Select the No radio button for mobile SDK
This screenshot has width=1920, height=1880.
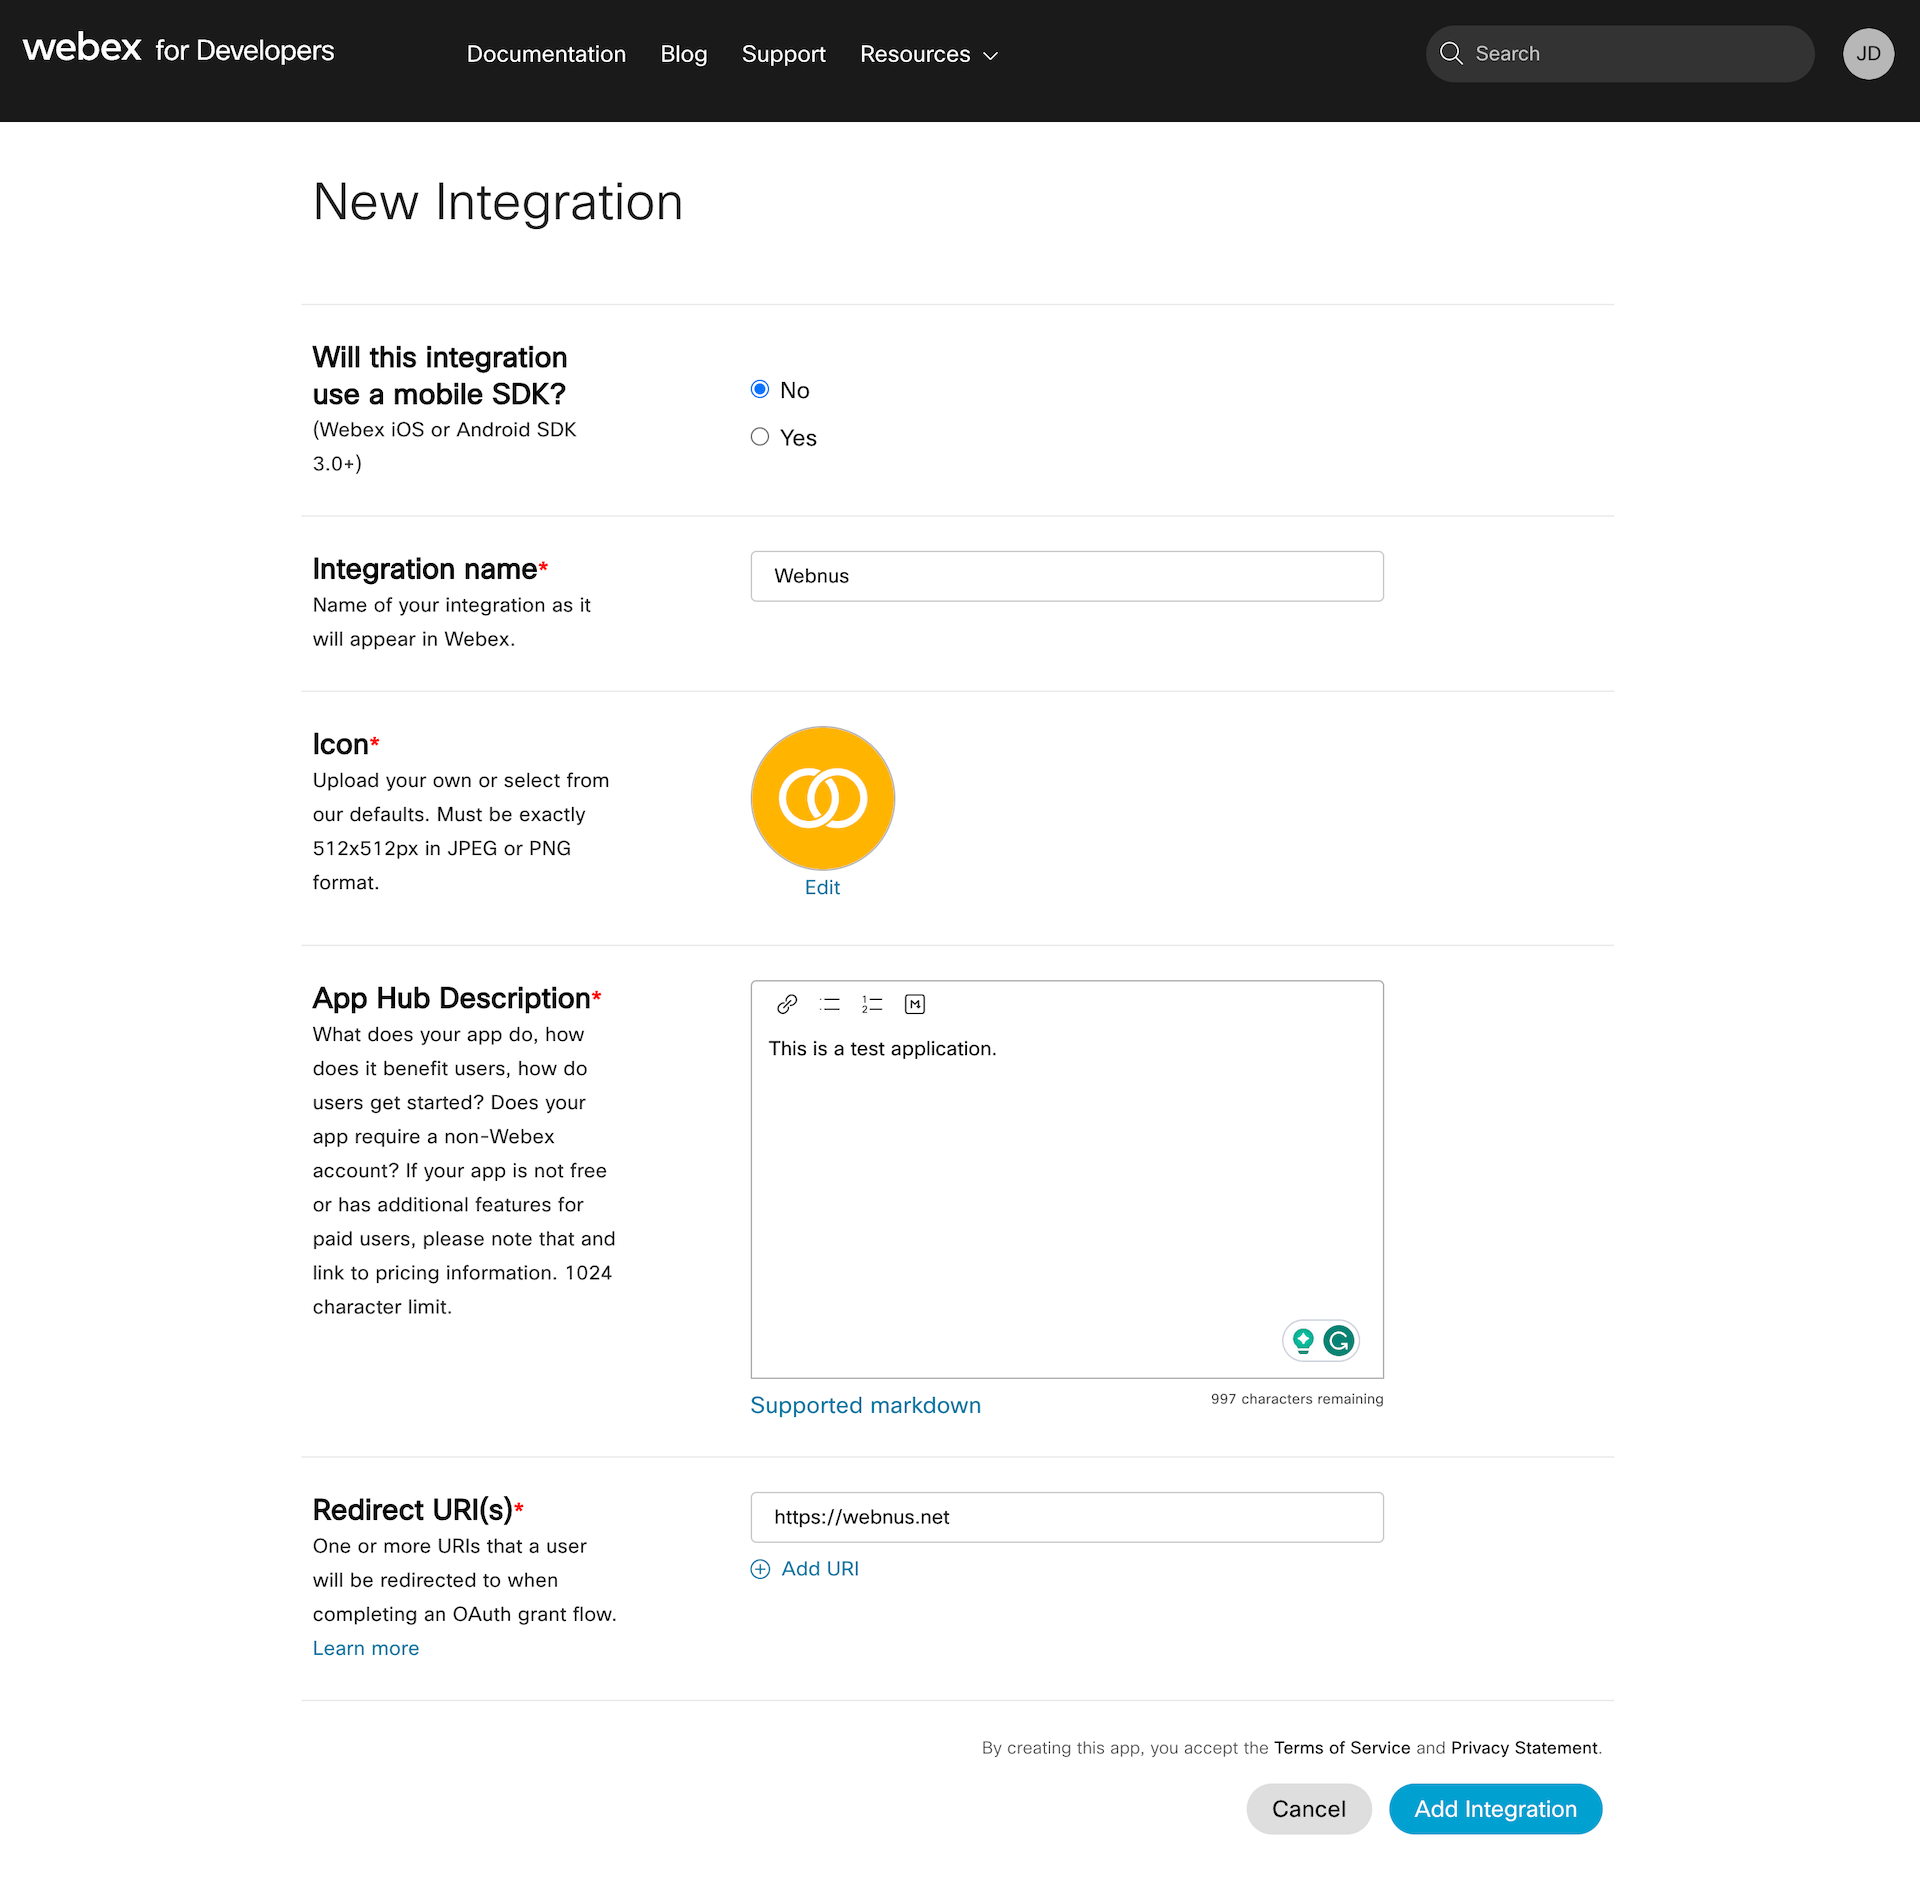click(x=760, y=389)
